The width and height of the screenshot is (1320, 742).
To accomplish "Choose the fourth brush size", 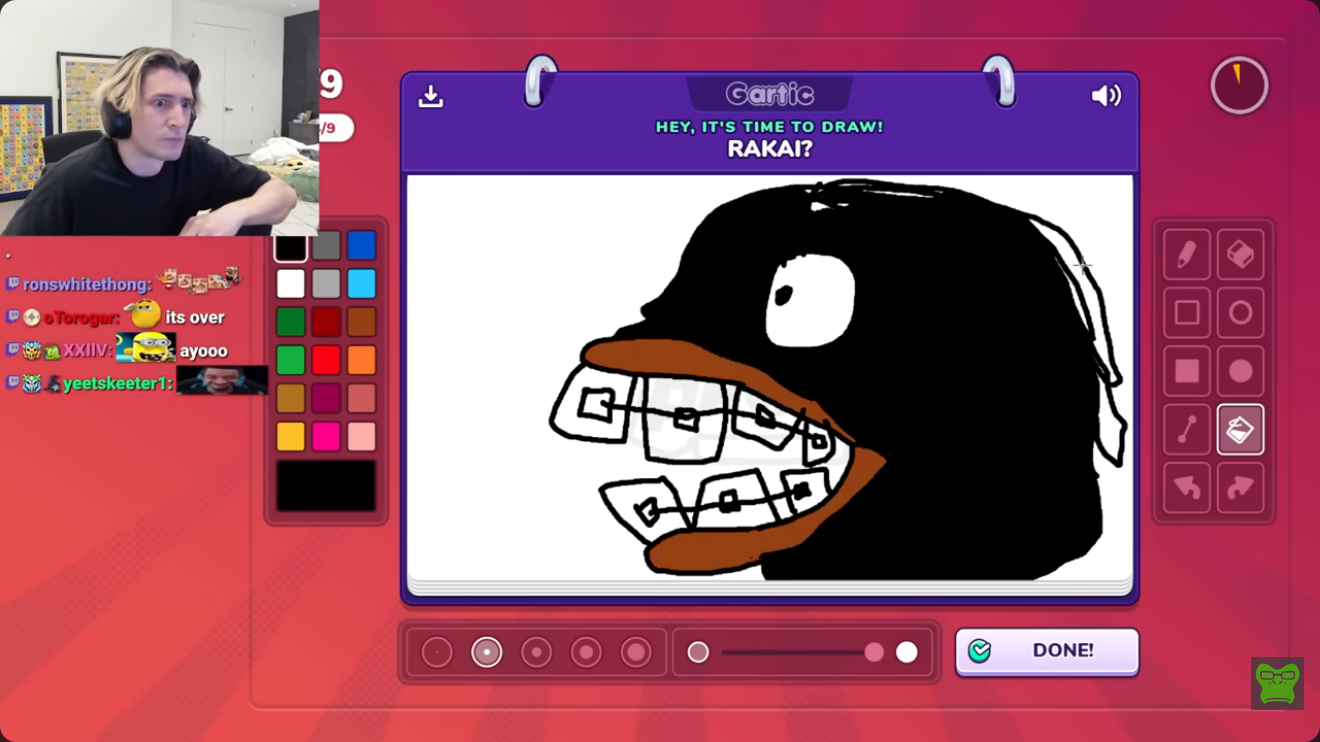I will 586,653.
